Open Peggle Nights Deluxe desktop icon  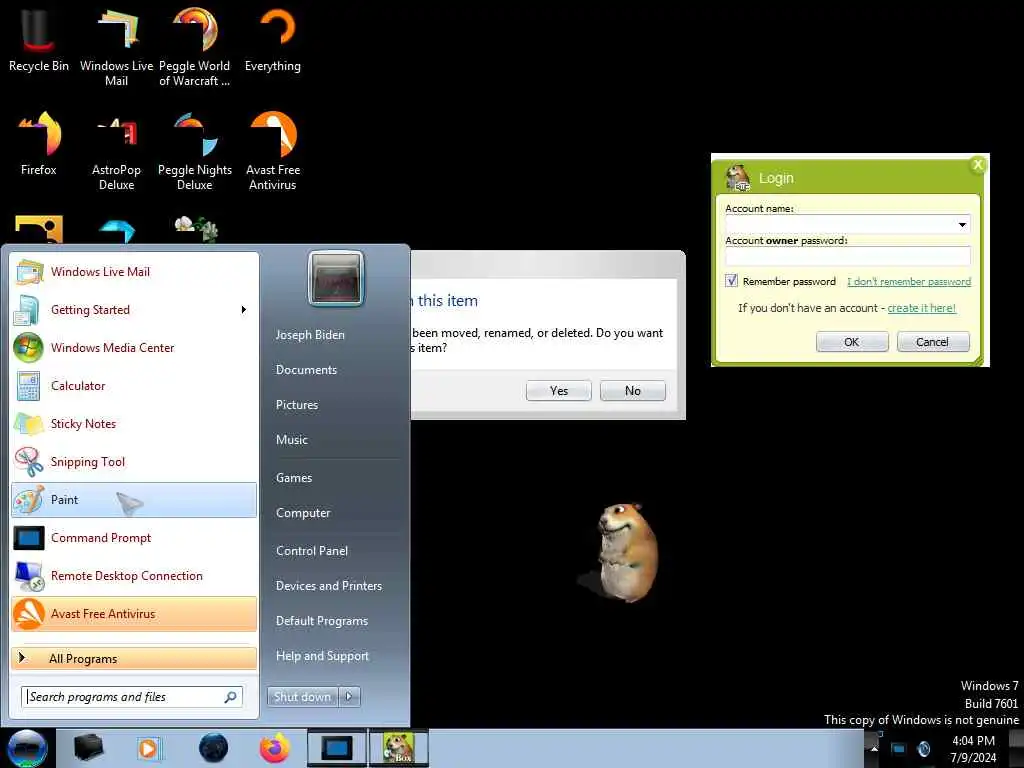point(195,152)
